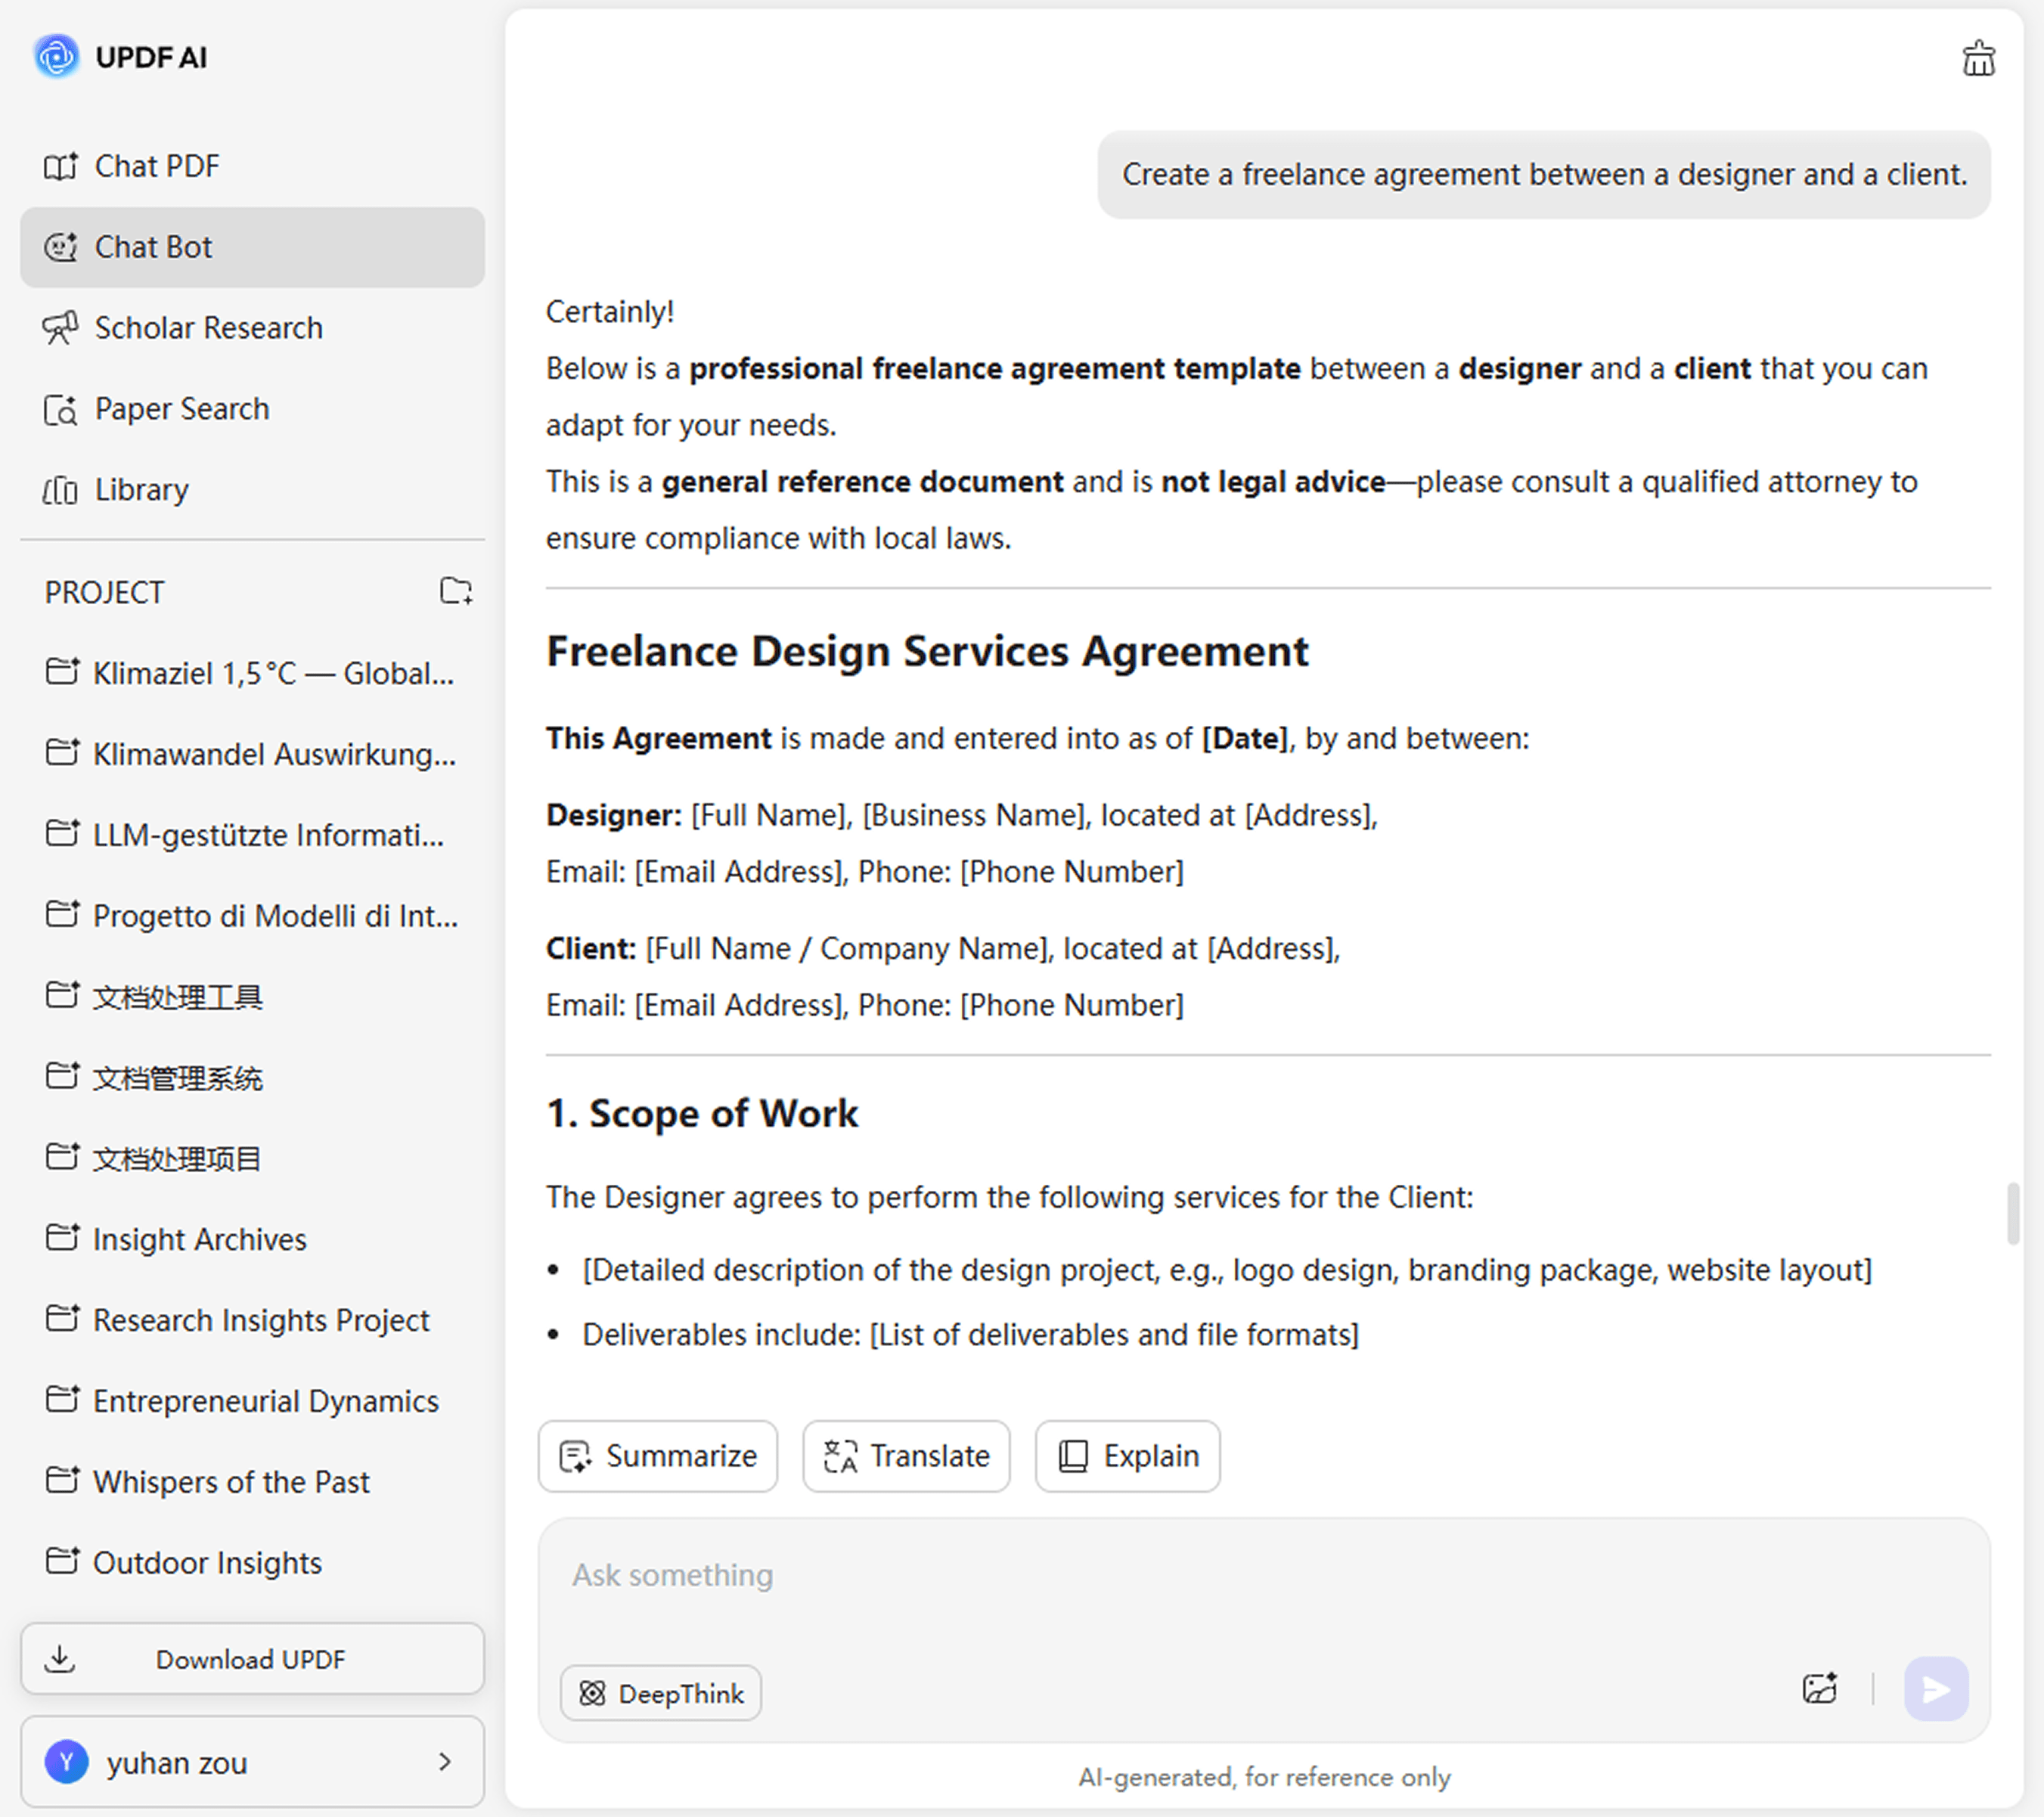Click the chat scrollbar thumb

(2012, 1213)
